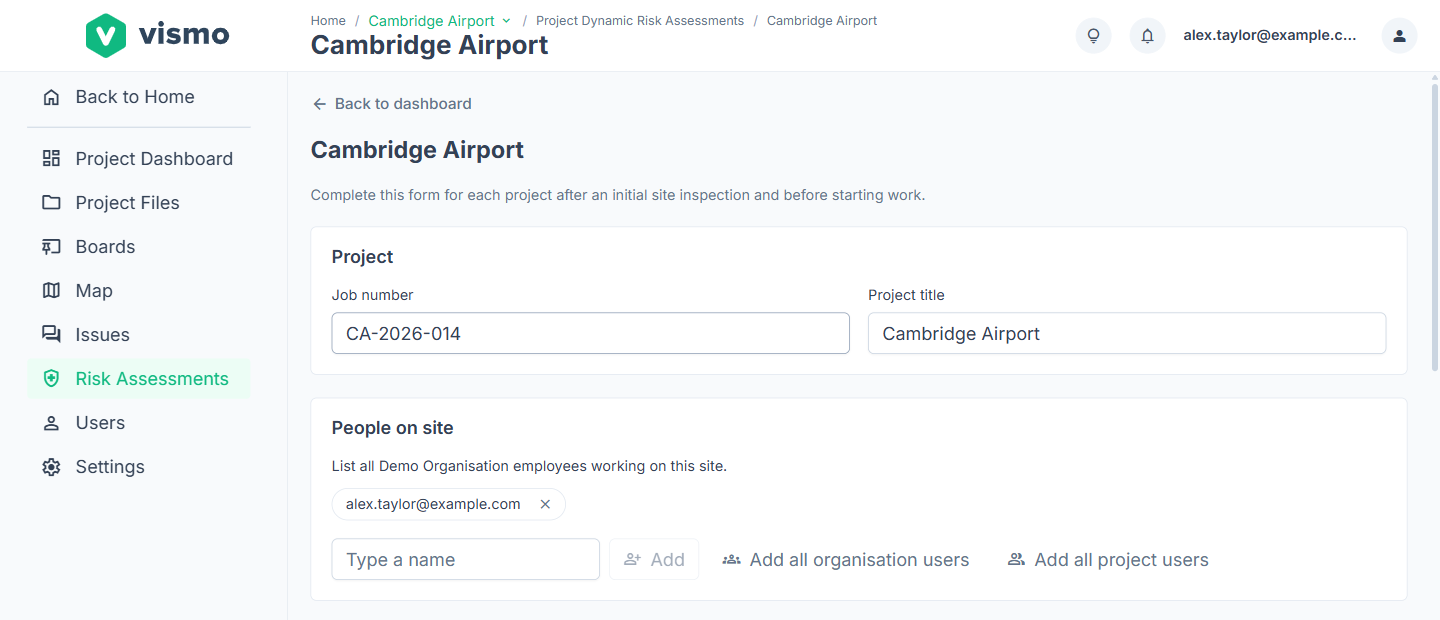Open the Boards sidebar item
The image size is (1440, 620).
click(x=105, y=247)
